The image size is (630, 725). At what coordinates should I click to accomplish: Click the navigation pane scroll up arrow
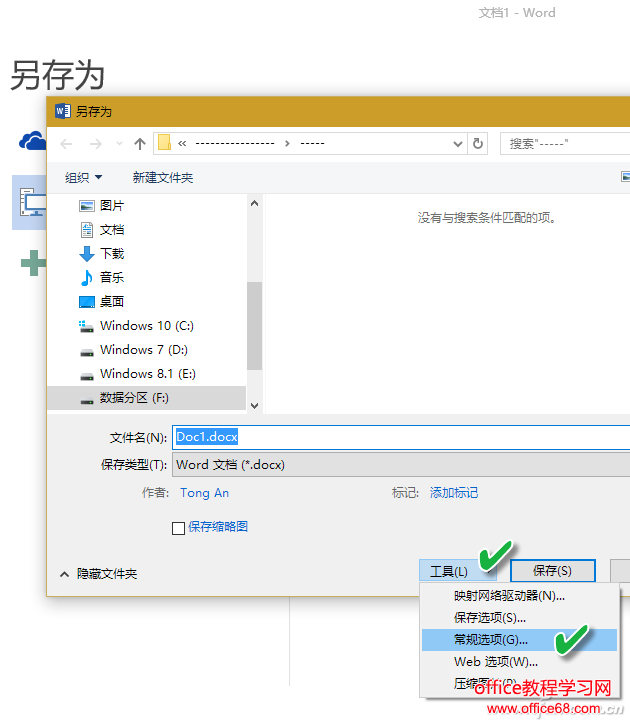pos(254,203)
